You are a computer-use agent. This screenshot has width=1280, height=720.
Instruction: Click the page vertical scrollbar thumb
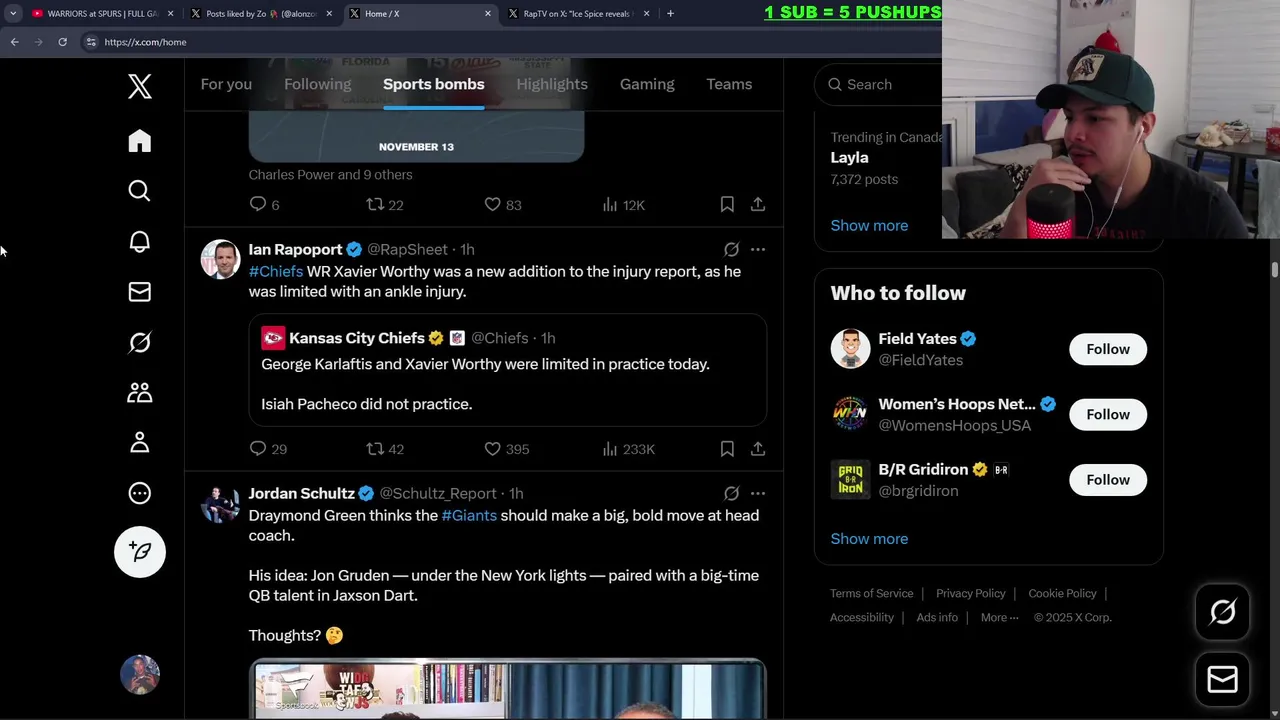(1274, 270)
